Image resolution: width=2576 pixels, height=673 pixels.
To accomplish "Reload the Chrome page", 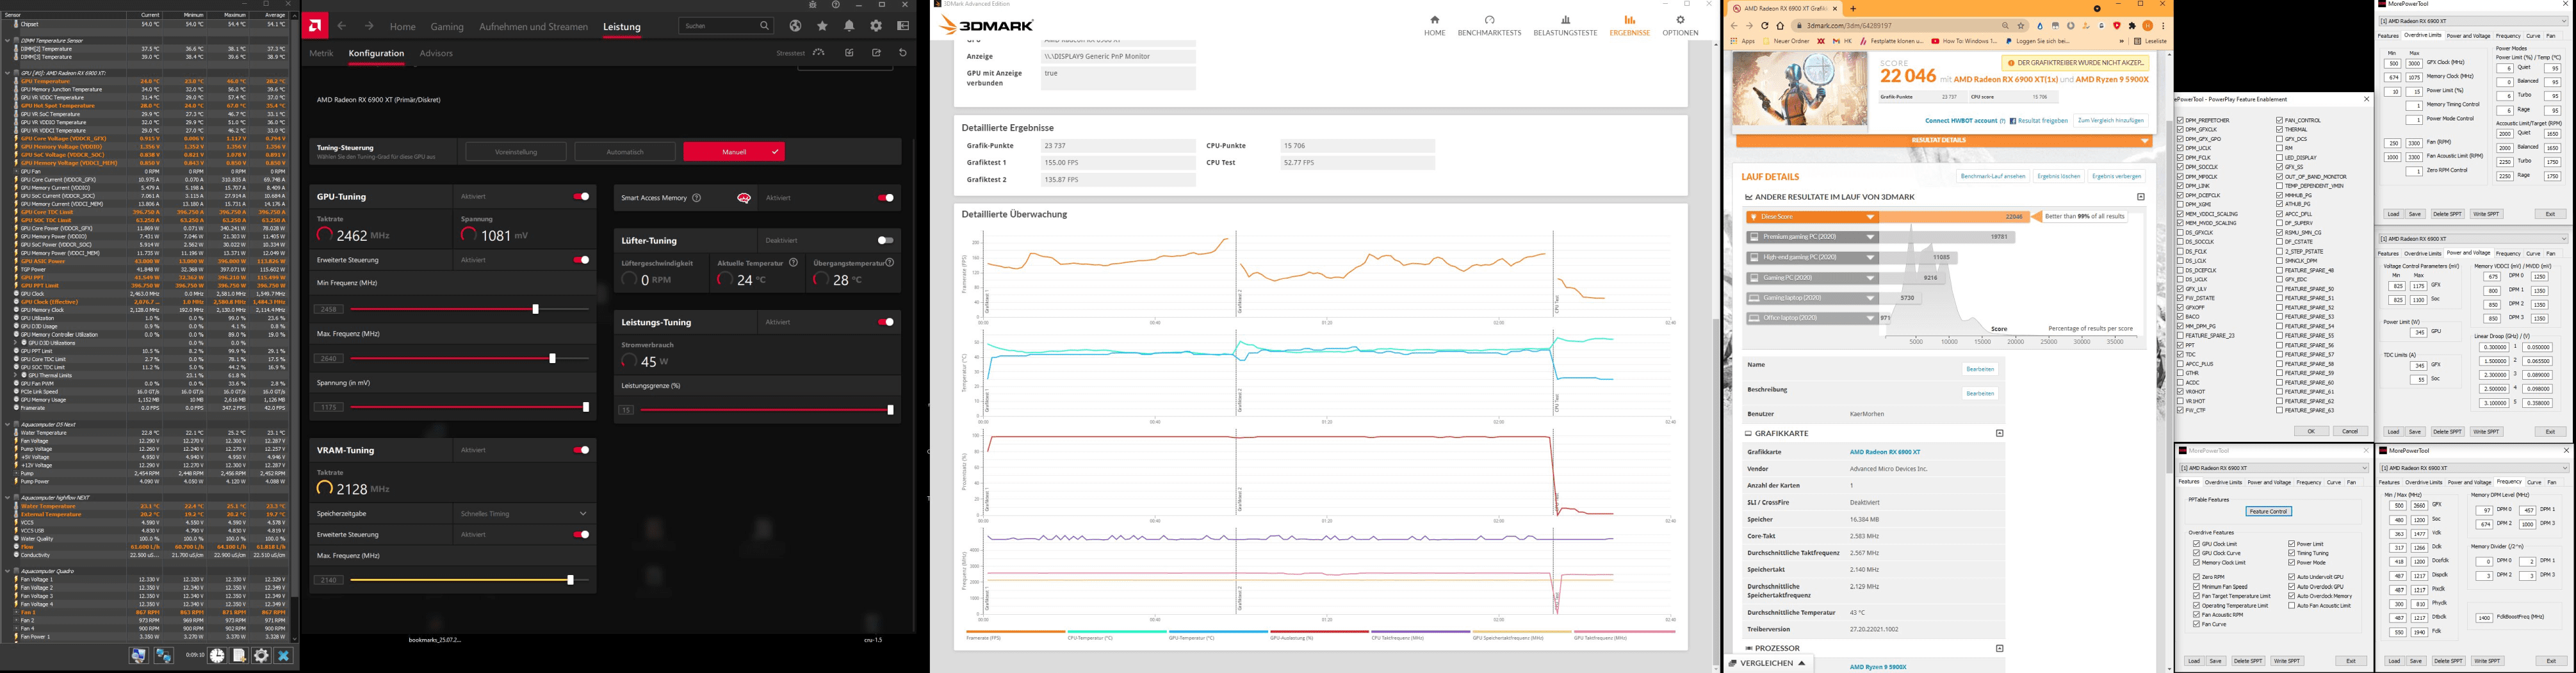I will coord(1765,26).
